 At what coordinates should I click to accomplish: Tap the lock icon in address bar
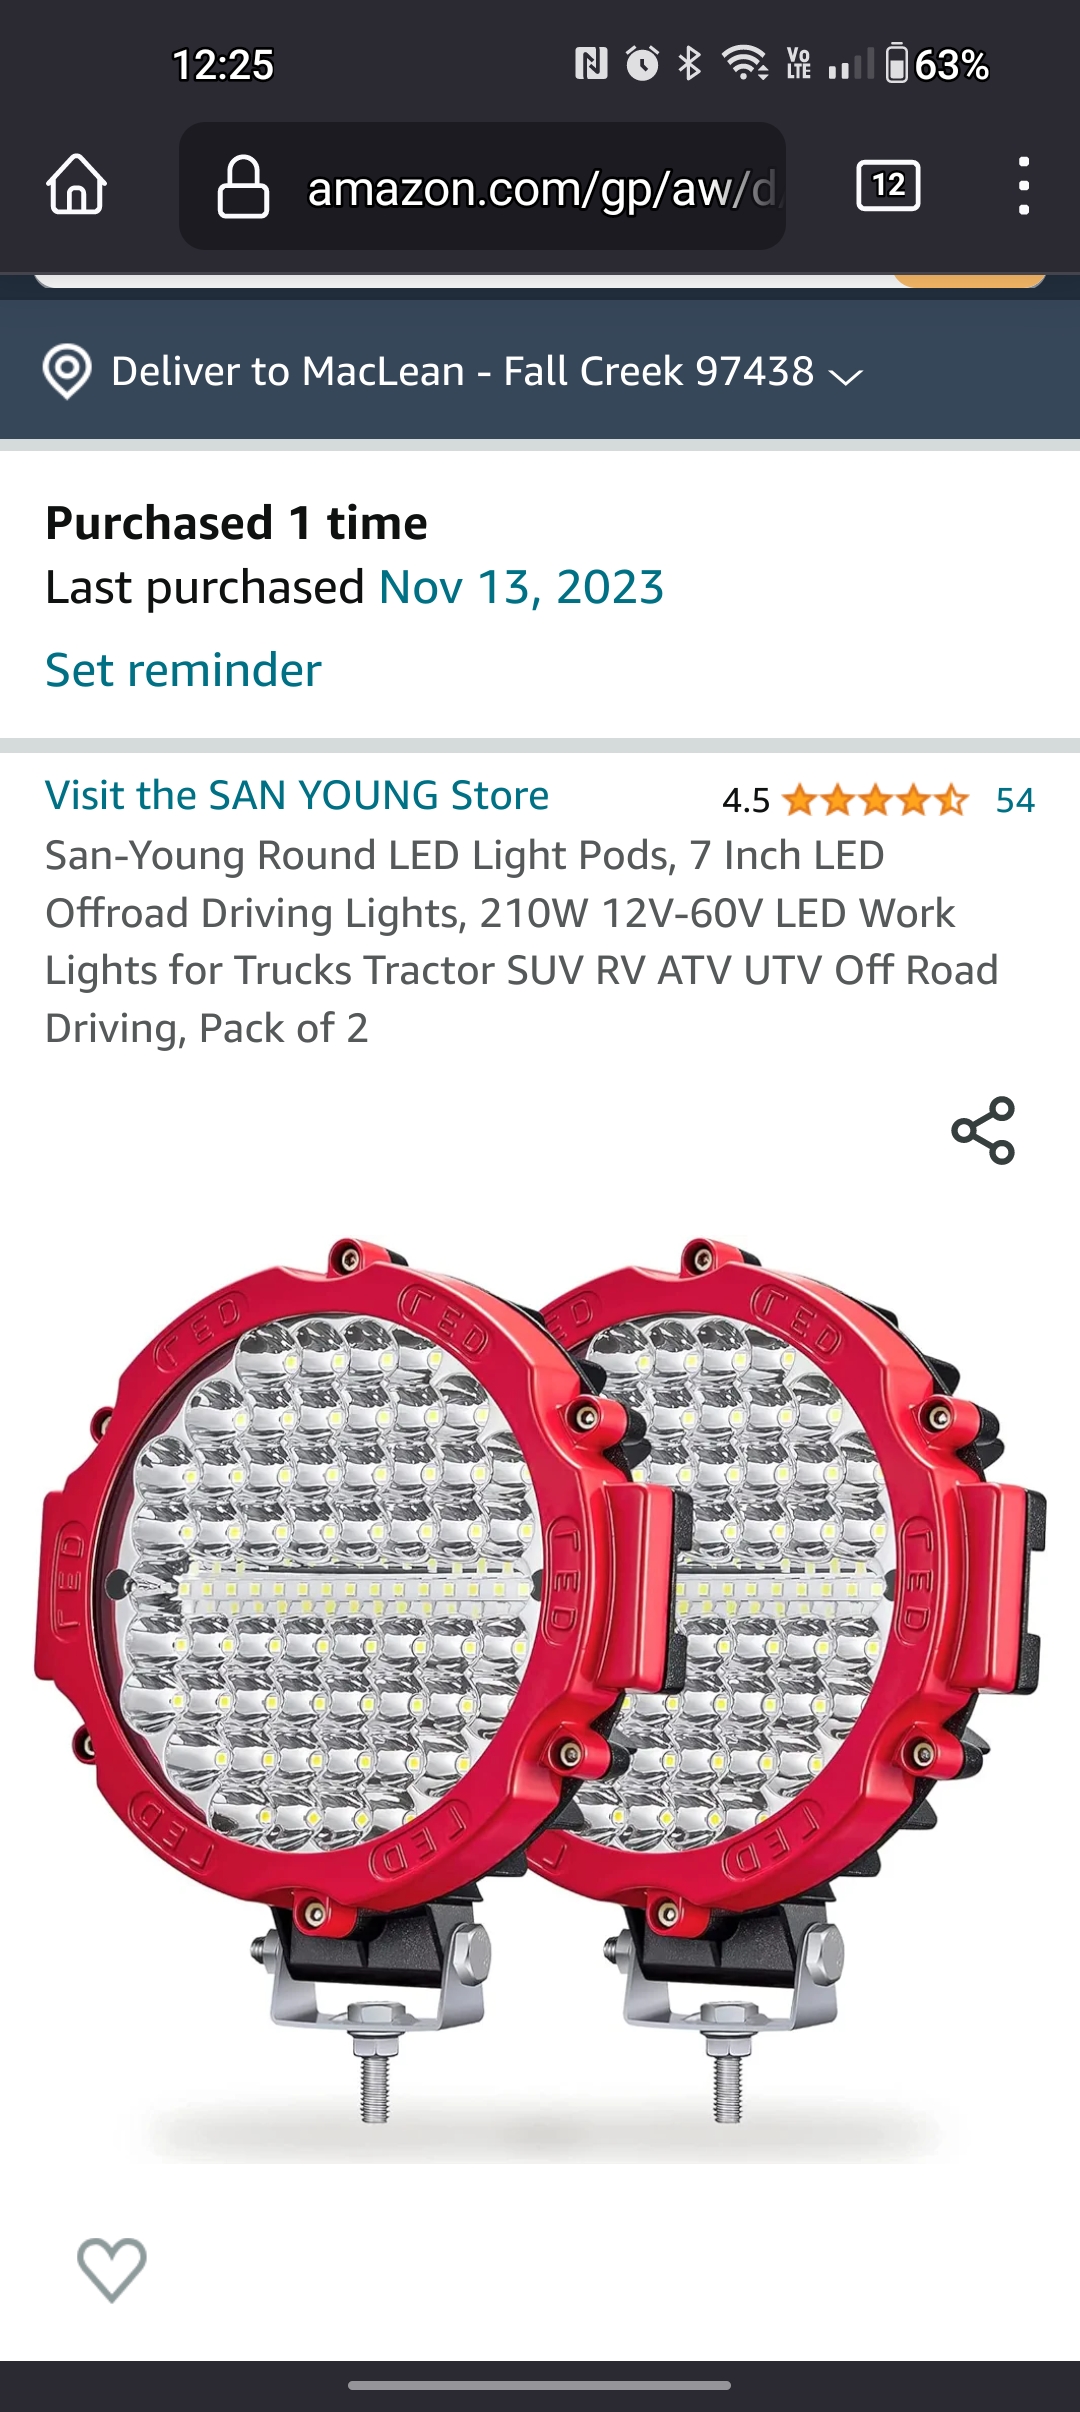pyautogui.click(x=243, y=187)
